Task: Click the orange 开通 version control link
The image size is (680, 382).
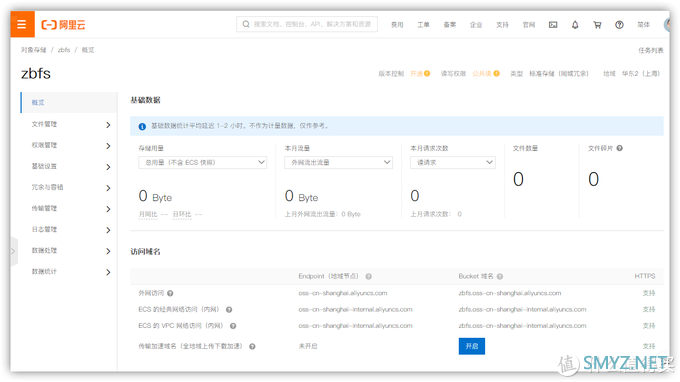Action: click(x=416, y=74)
